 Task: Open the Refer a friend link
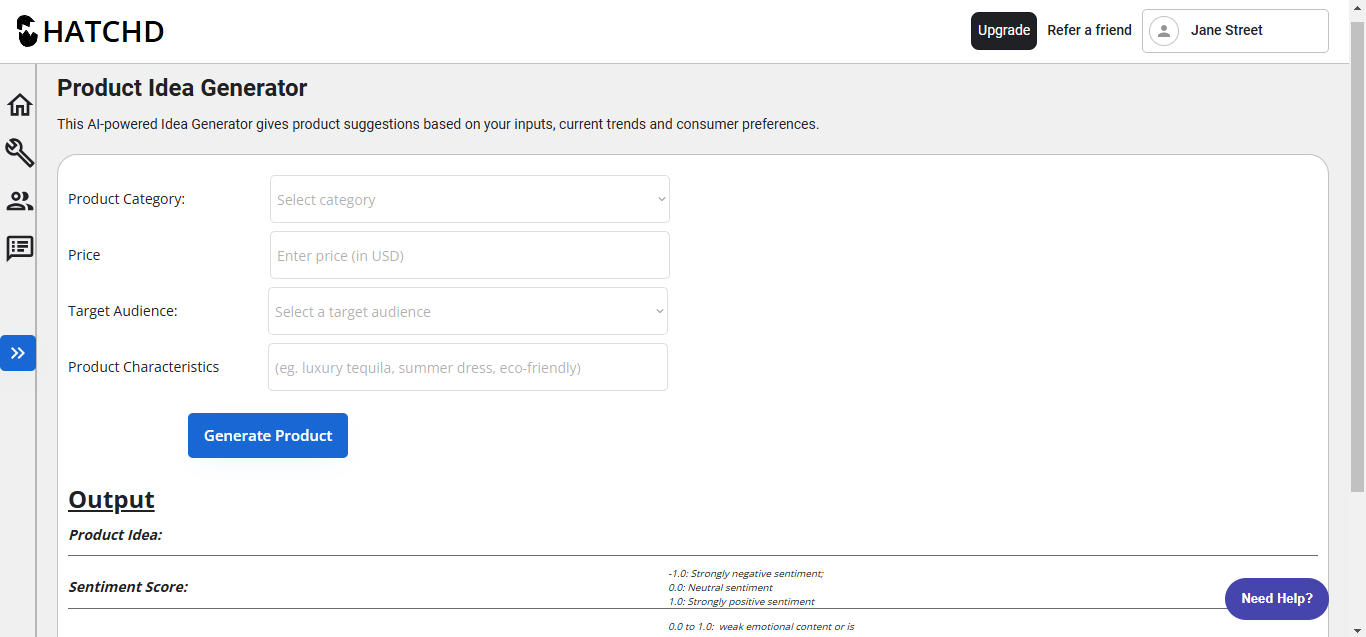click(1089, 30)
